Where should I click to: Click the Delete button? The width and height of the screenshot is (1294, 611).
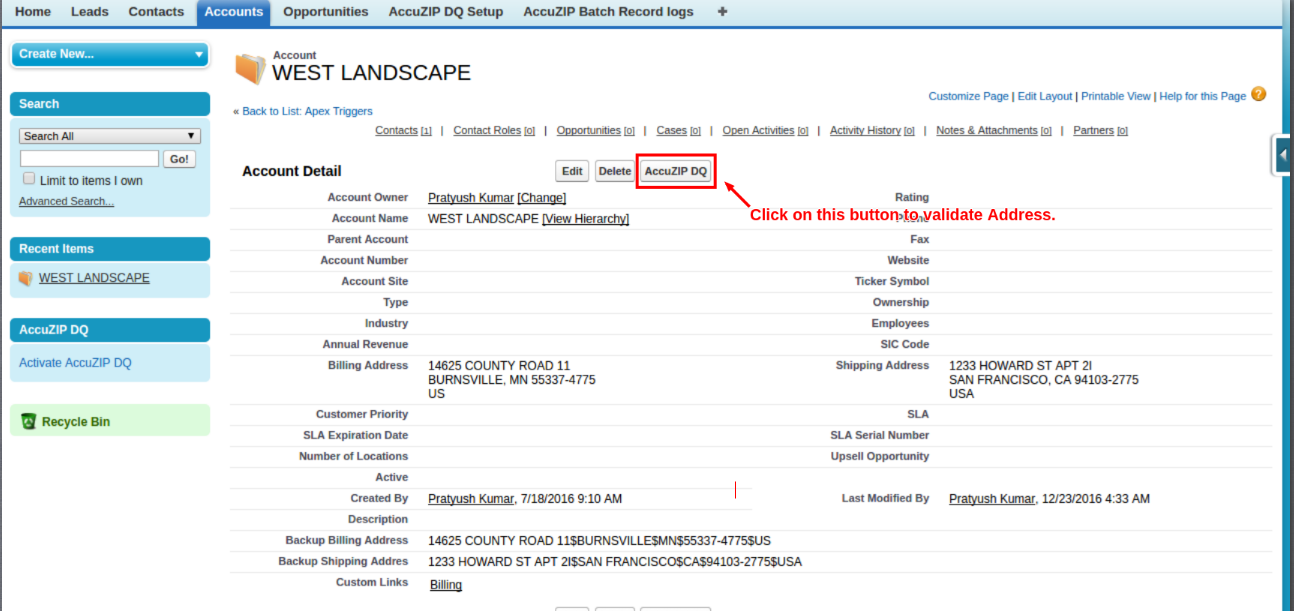(x=614, y=170)
